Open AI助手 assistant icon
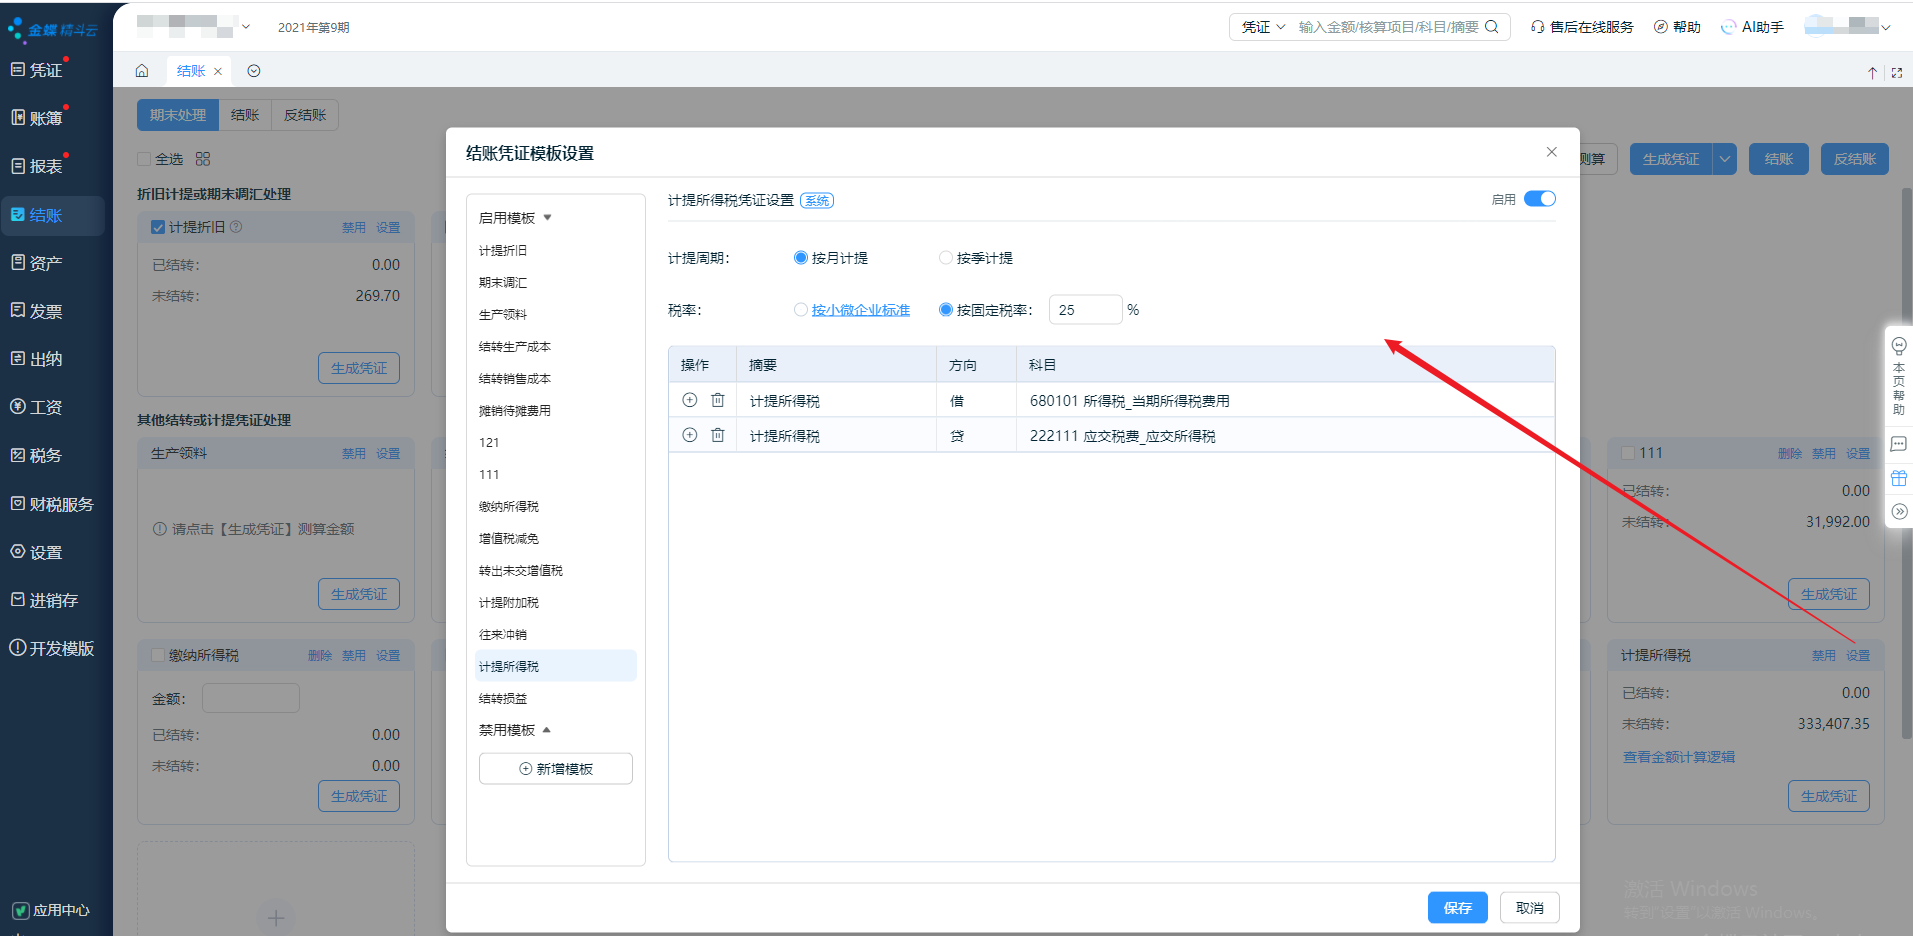1913x936 pixels. (x=1728, y=27)
